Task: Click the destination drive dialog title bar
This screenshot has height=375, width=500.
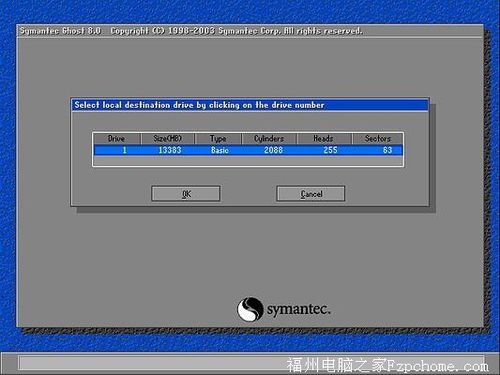Action: point(250,105)
